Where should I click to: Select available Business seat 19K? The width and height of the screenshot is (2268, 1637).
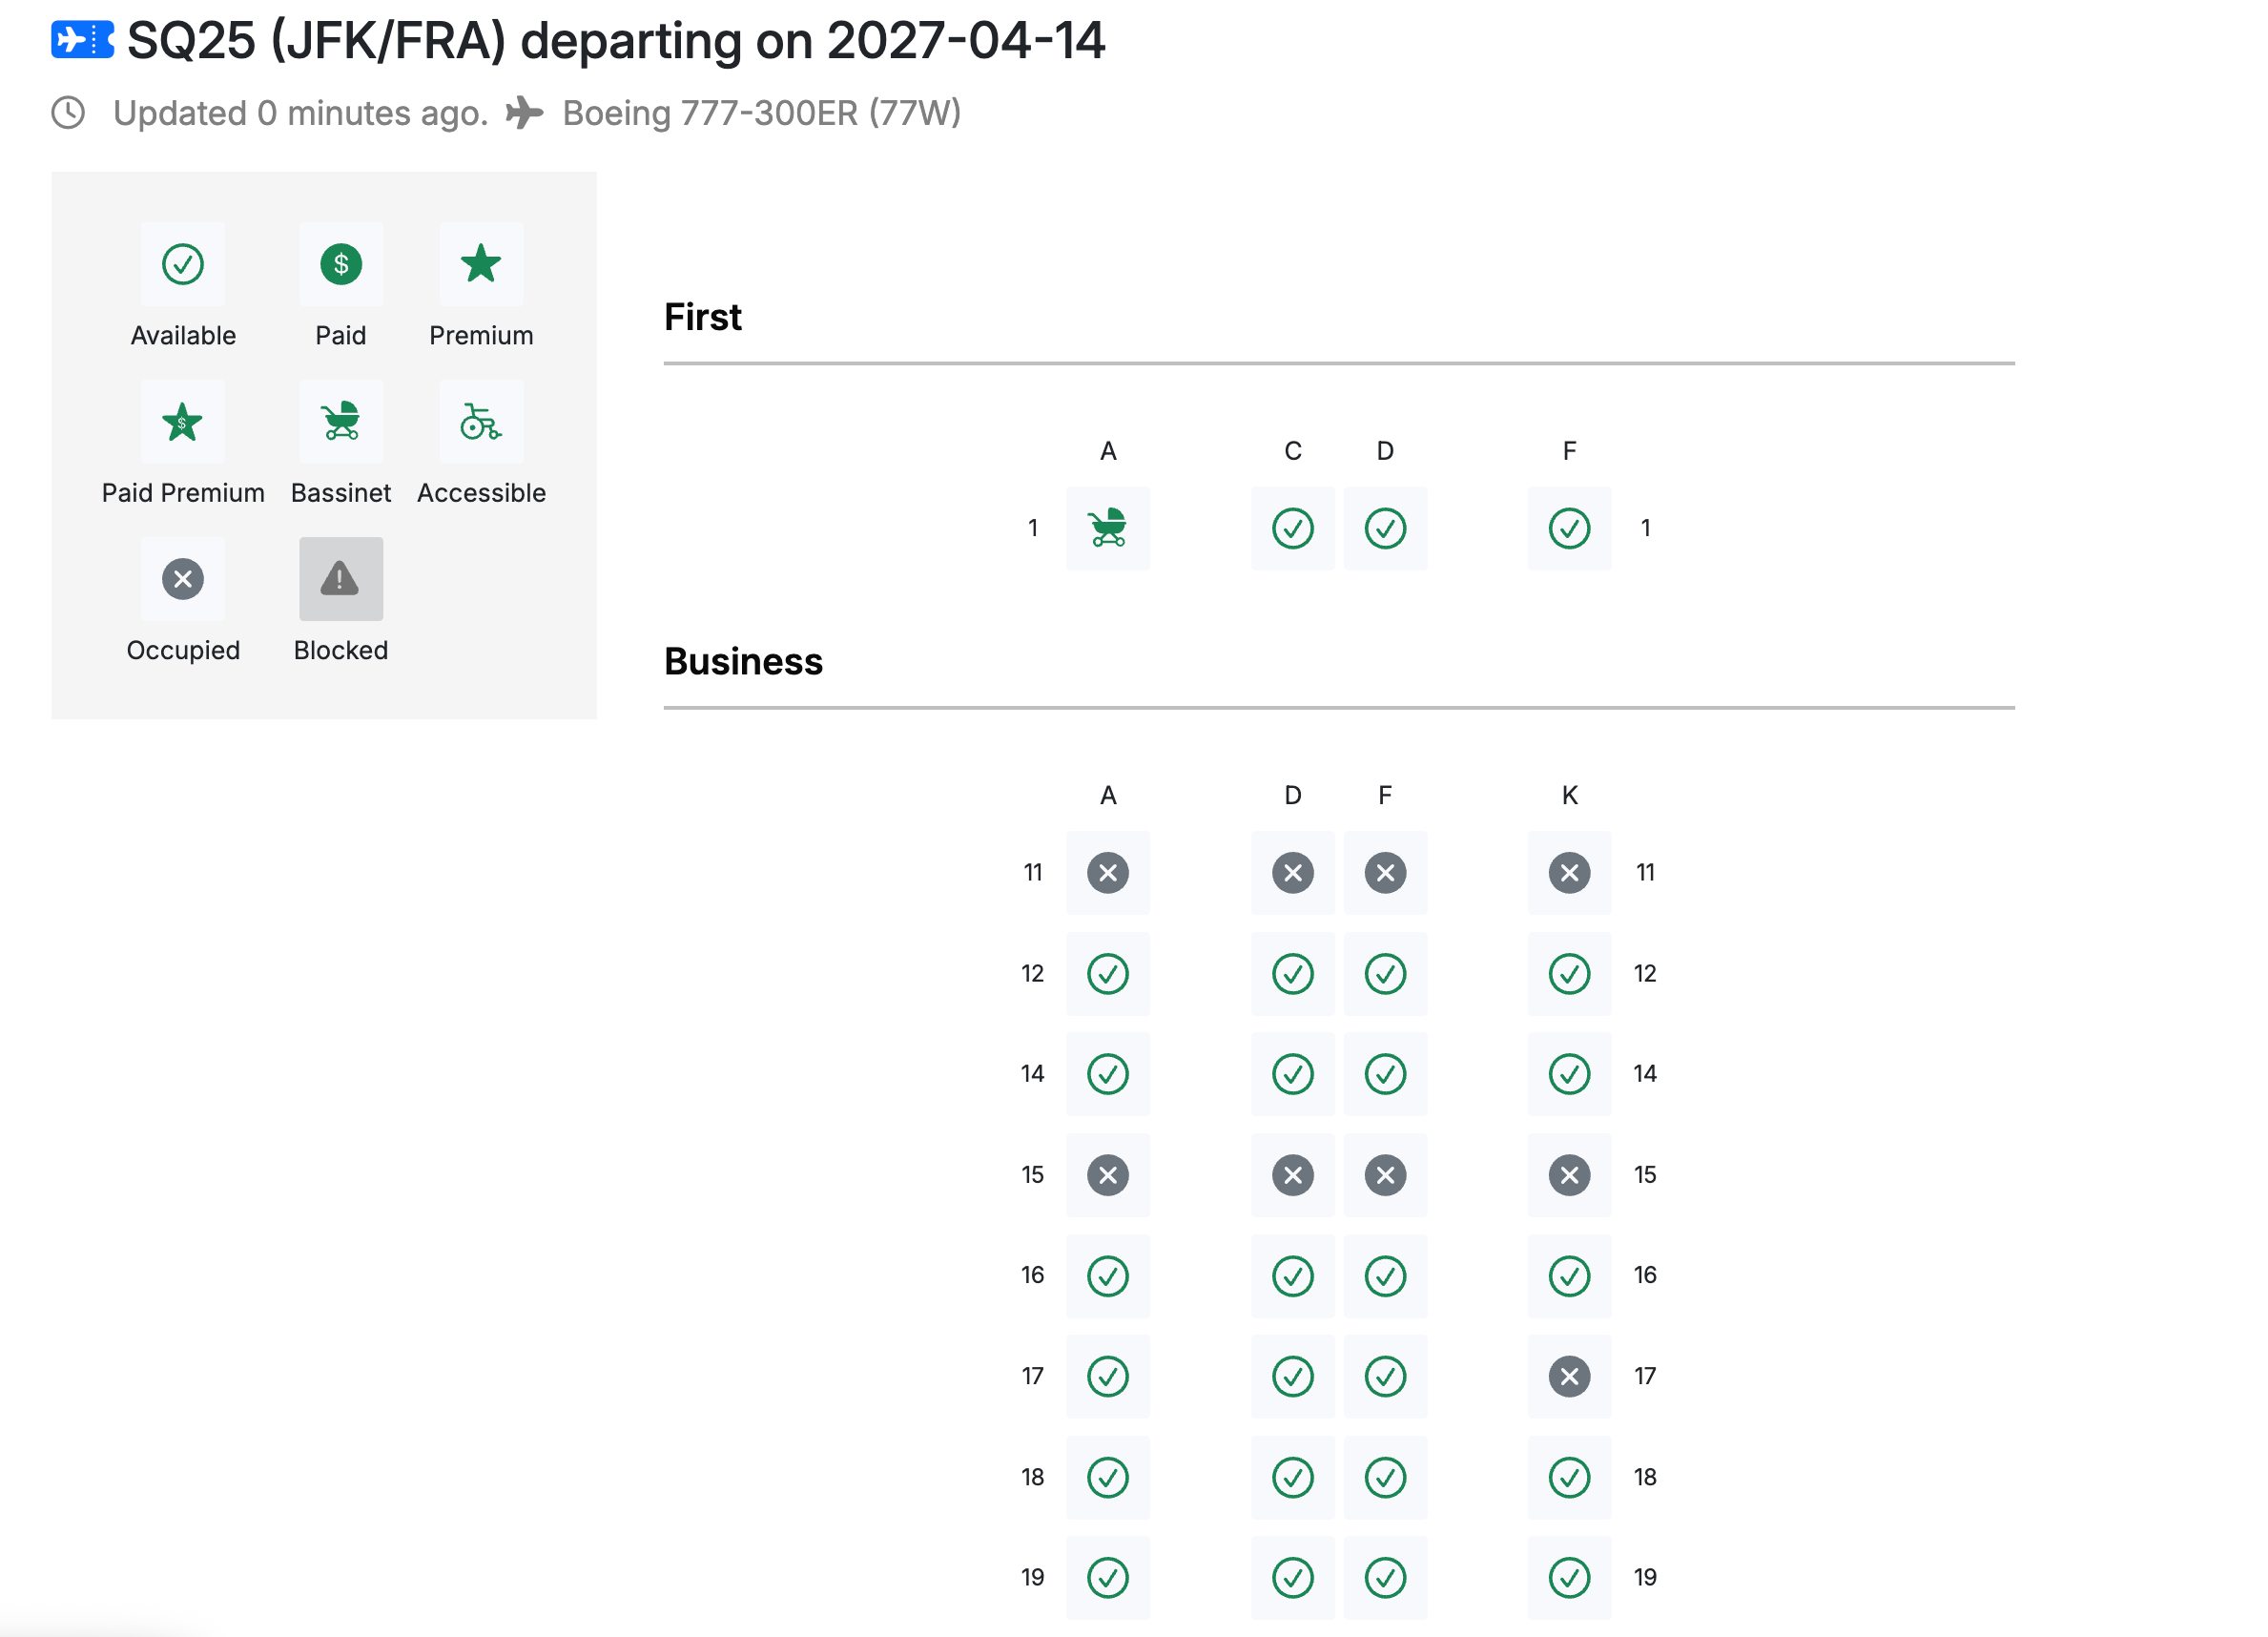pos(1570,1578)
